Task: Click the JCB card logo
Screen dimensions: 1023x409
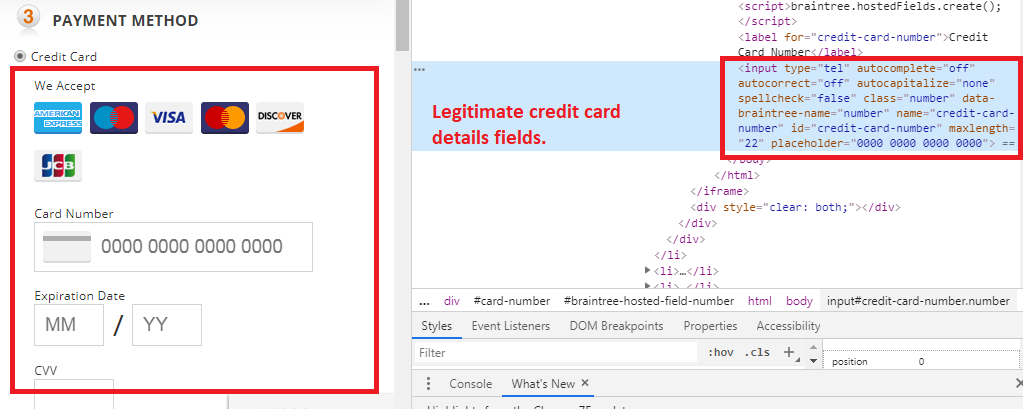Action: pyautogui.click(x=57, y=166)
